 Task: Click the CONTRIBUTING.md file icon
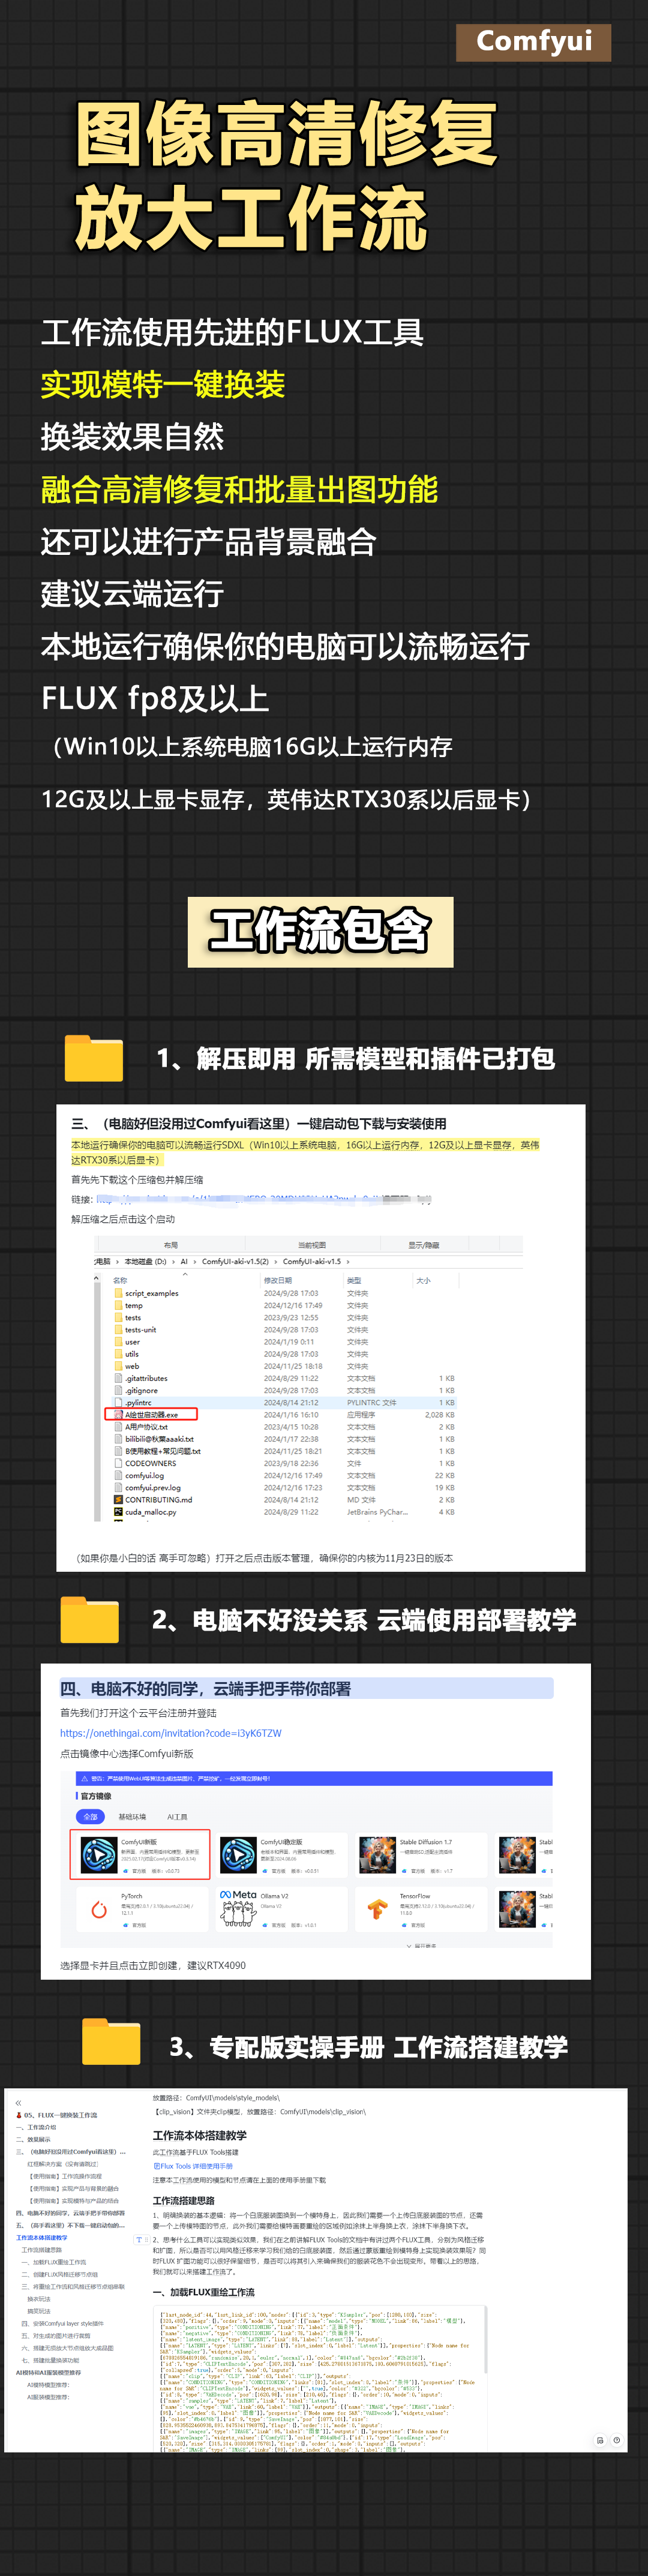point(118,1500)
